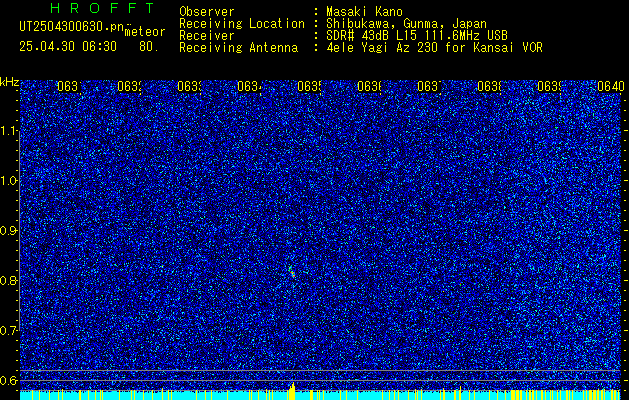Click the HROFFT title text

click(103, 8)
